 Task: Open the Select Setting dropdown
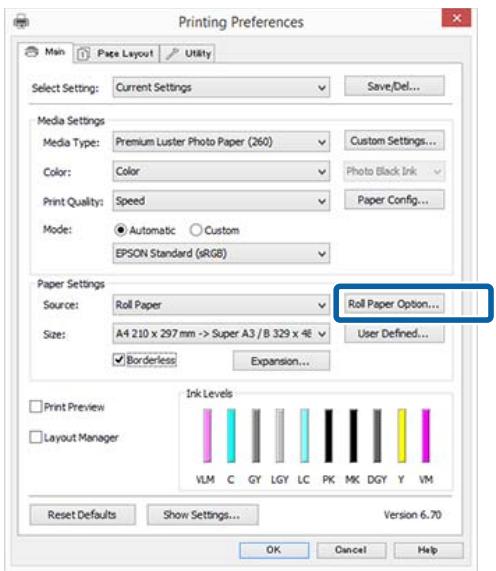(x=221, y=87)
